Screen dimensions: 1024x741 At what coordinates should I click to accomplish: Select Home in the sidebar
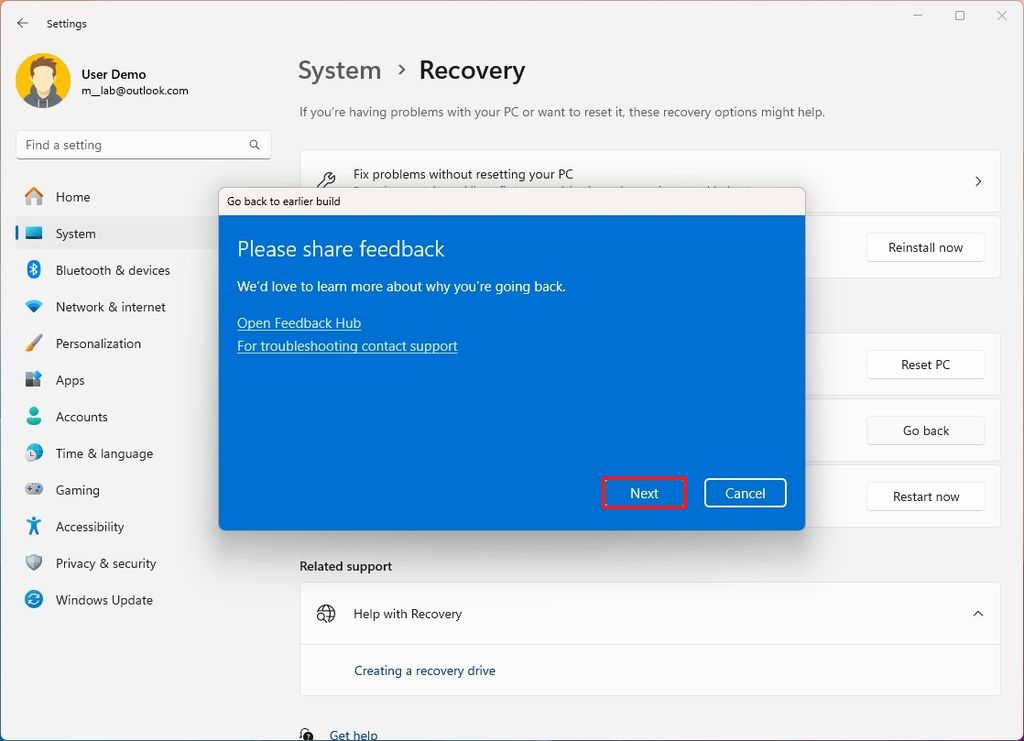coord(72,197)
